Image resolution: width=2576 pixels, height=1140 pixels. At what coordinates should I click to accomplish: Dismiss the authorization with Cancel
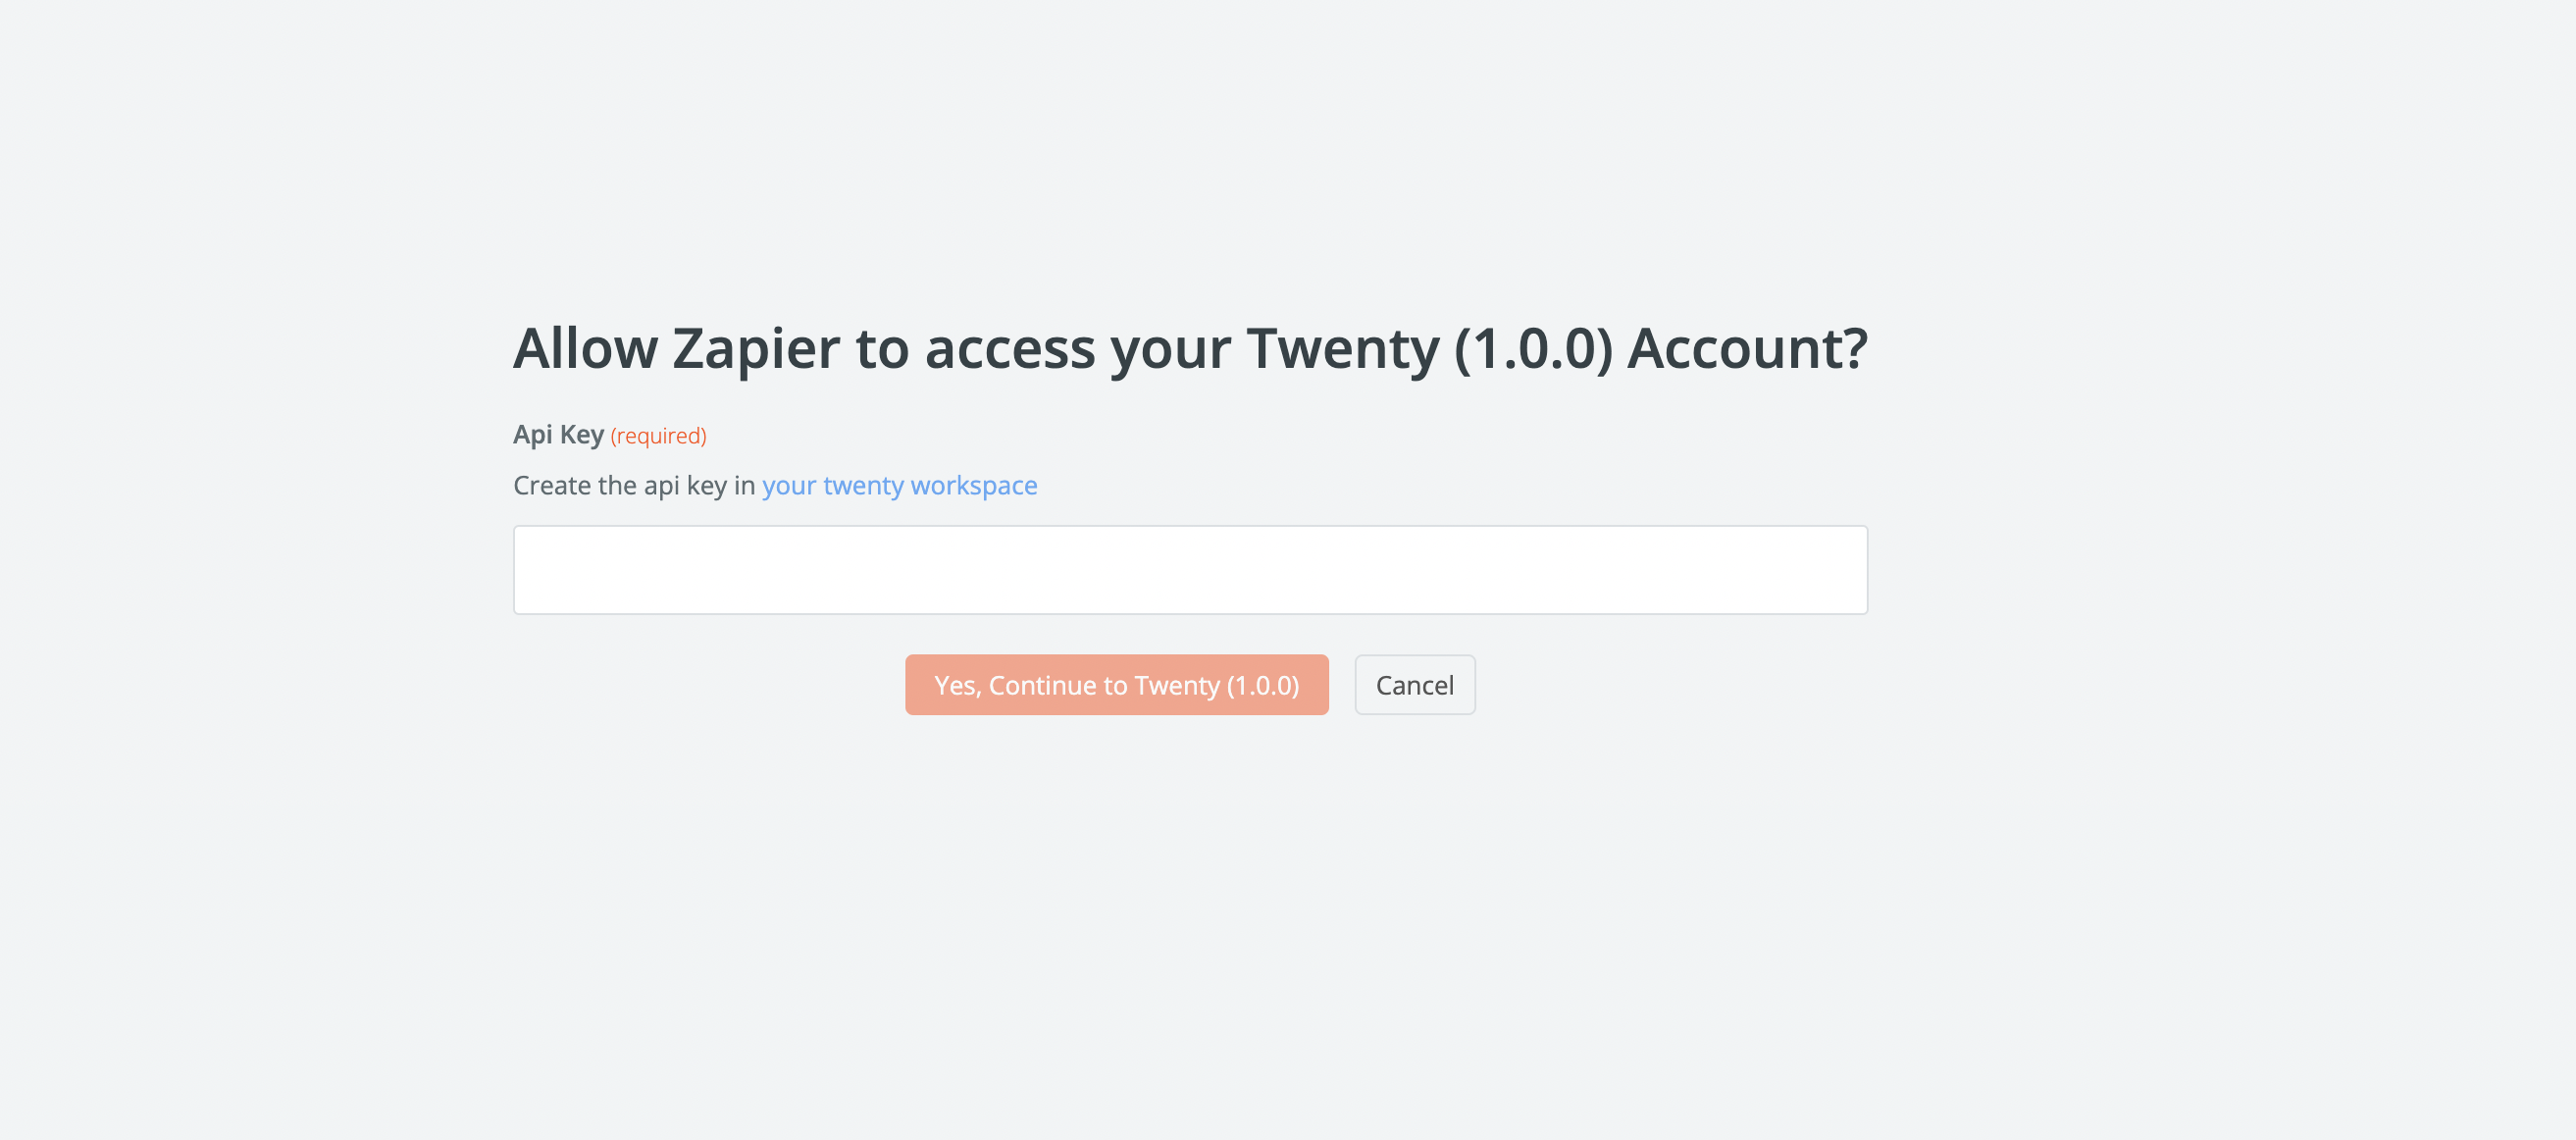[x=1414, y=685]
